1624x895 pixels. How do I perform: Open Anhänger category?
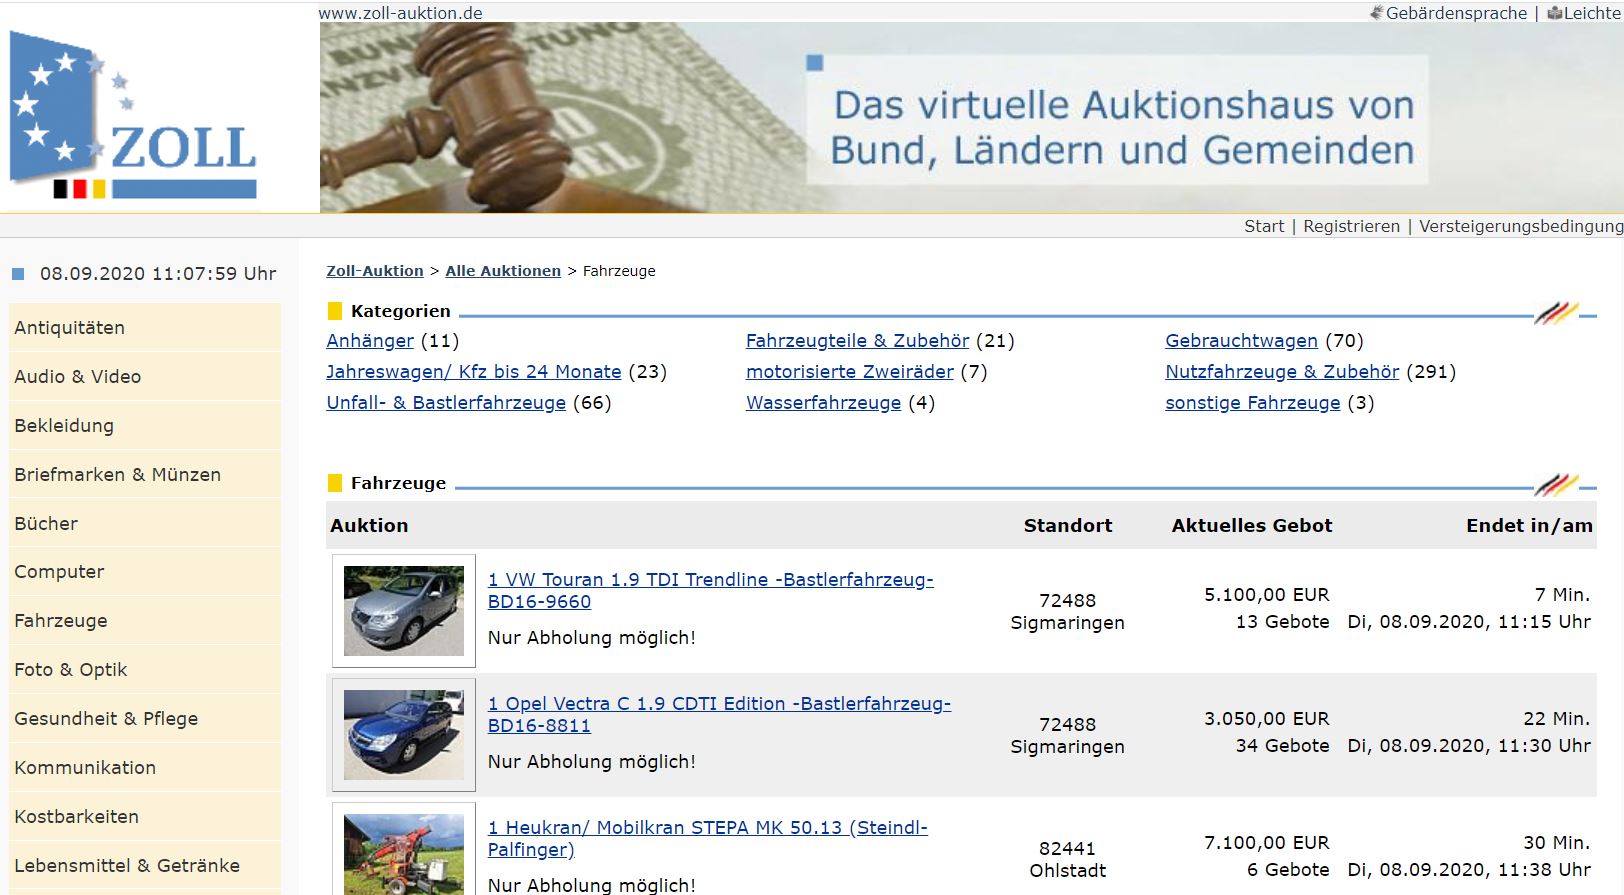[x=370, y=341]
